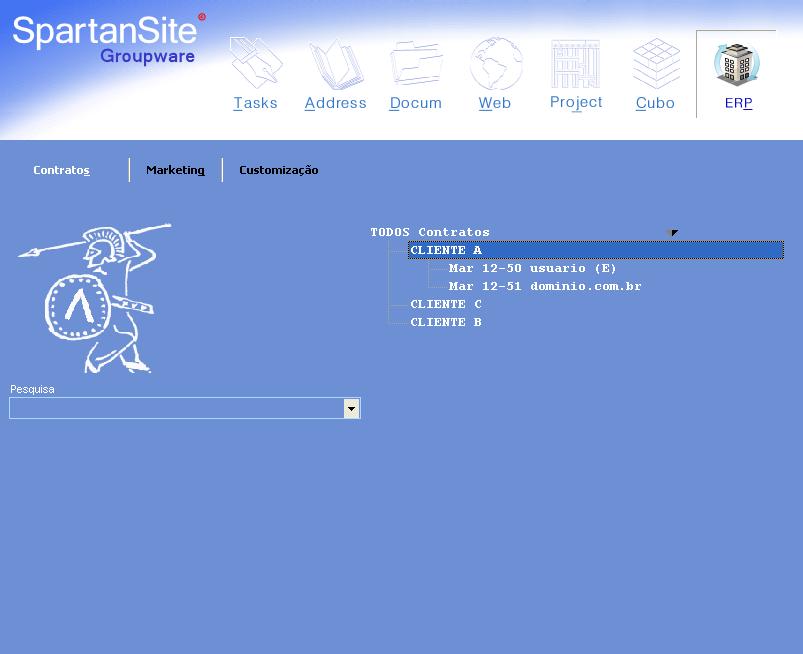803x654 pixels.
Task: Expand the Pesquisa dropdown arrow
Action: pos(351,408)
